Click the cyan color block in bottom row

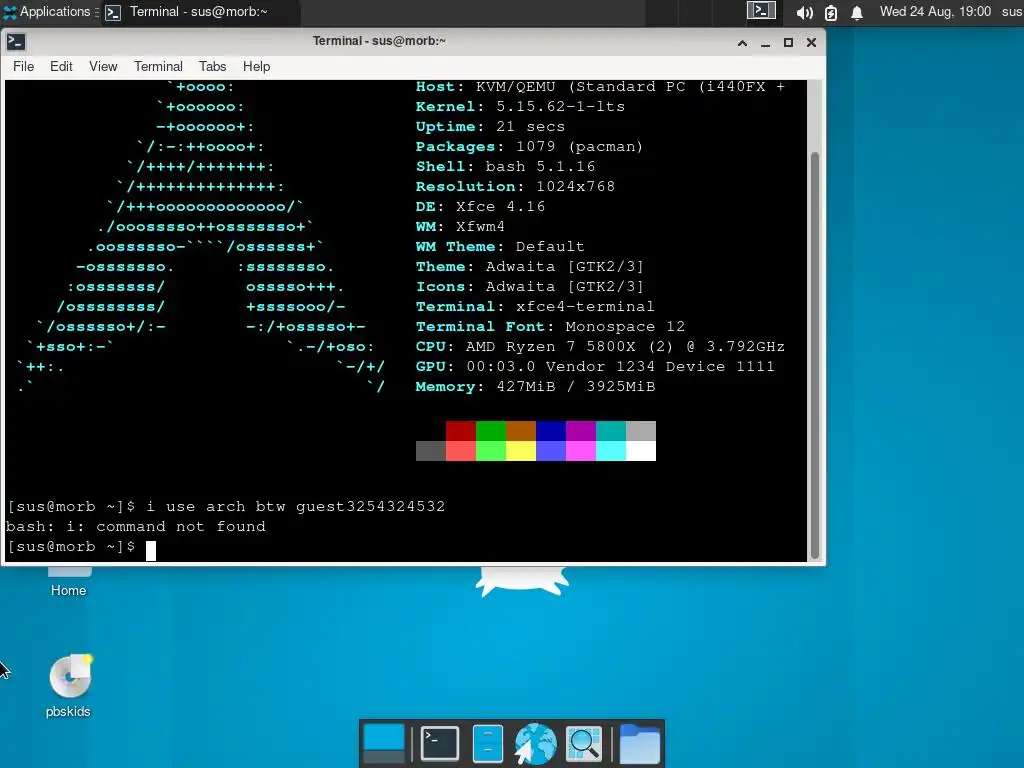(611, 451)
